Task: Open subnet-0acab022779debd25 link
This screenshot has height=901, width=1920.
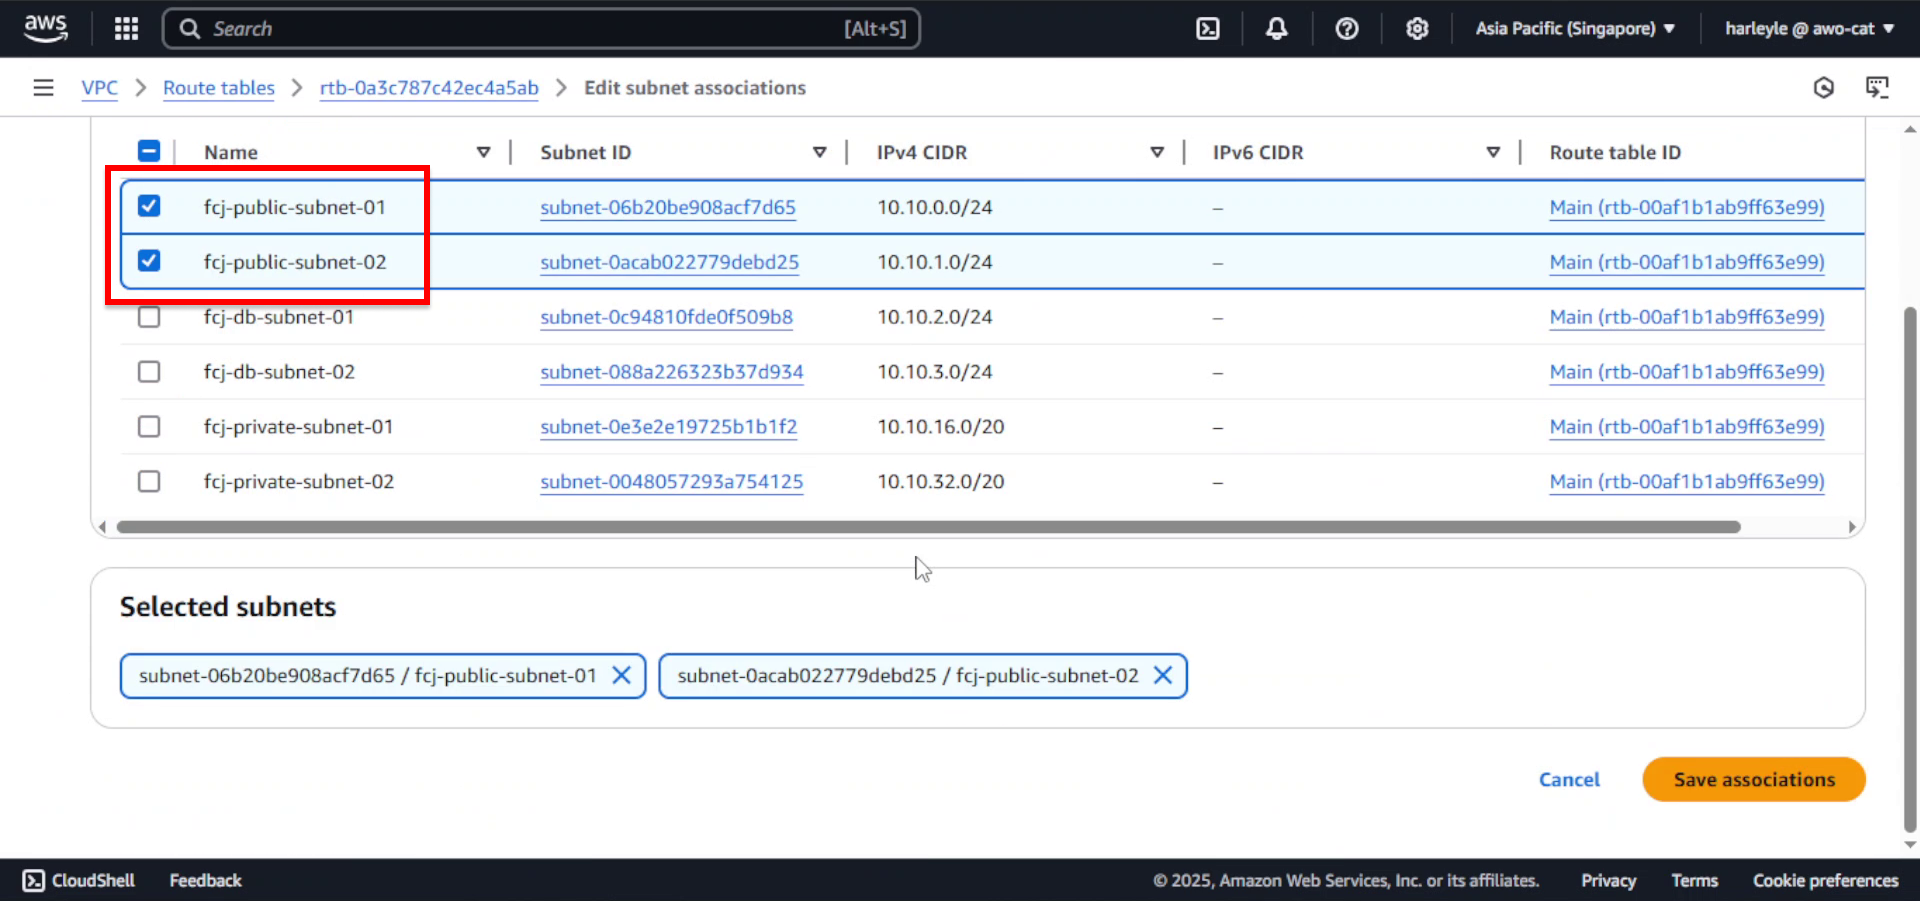Action: point(670,263)
